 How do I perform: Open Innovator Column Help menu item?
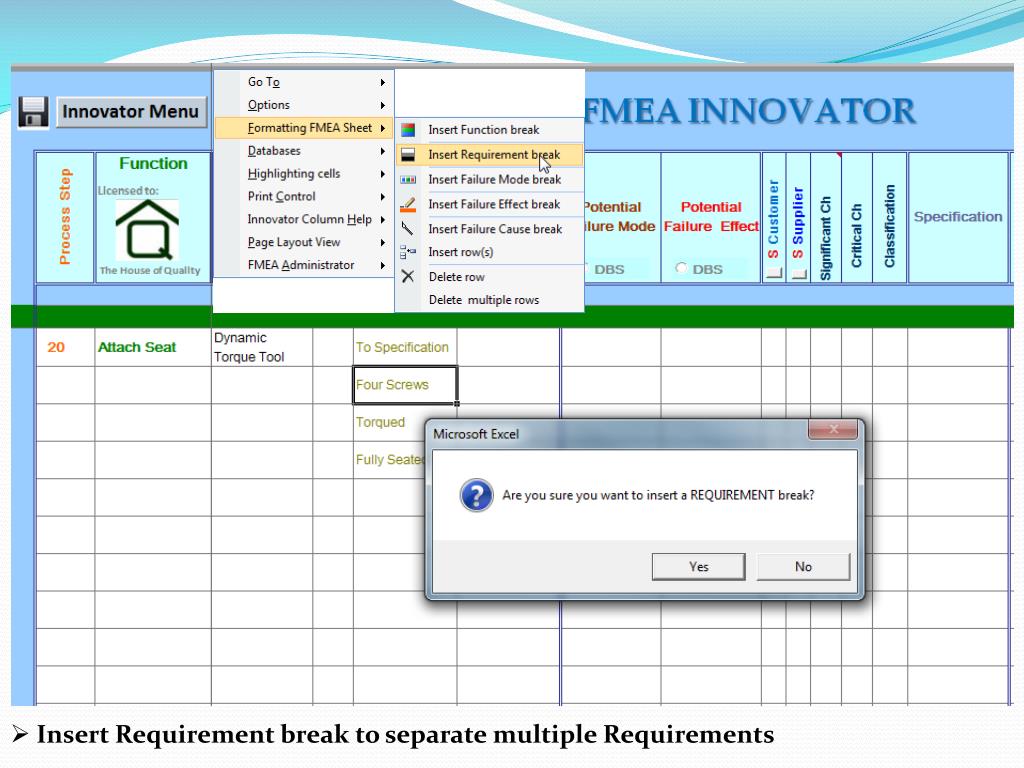[304, 219]
